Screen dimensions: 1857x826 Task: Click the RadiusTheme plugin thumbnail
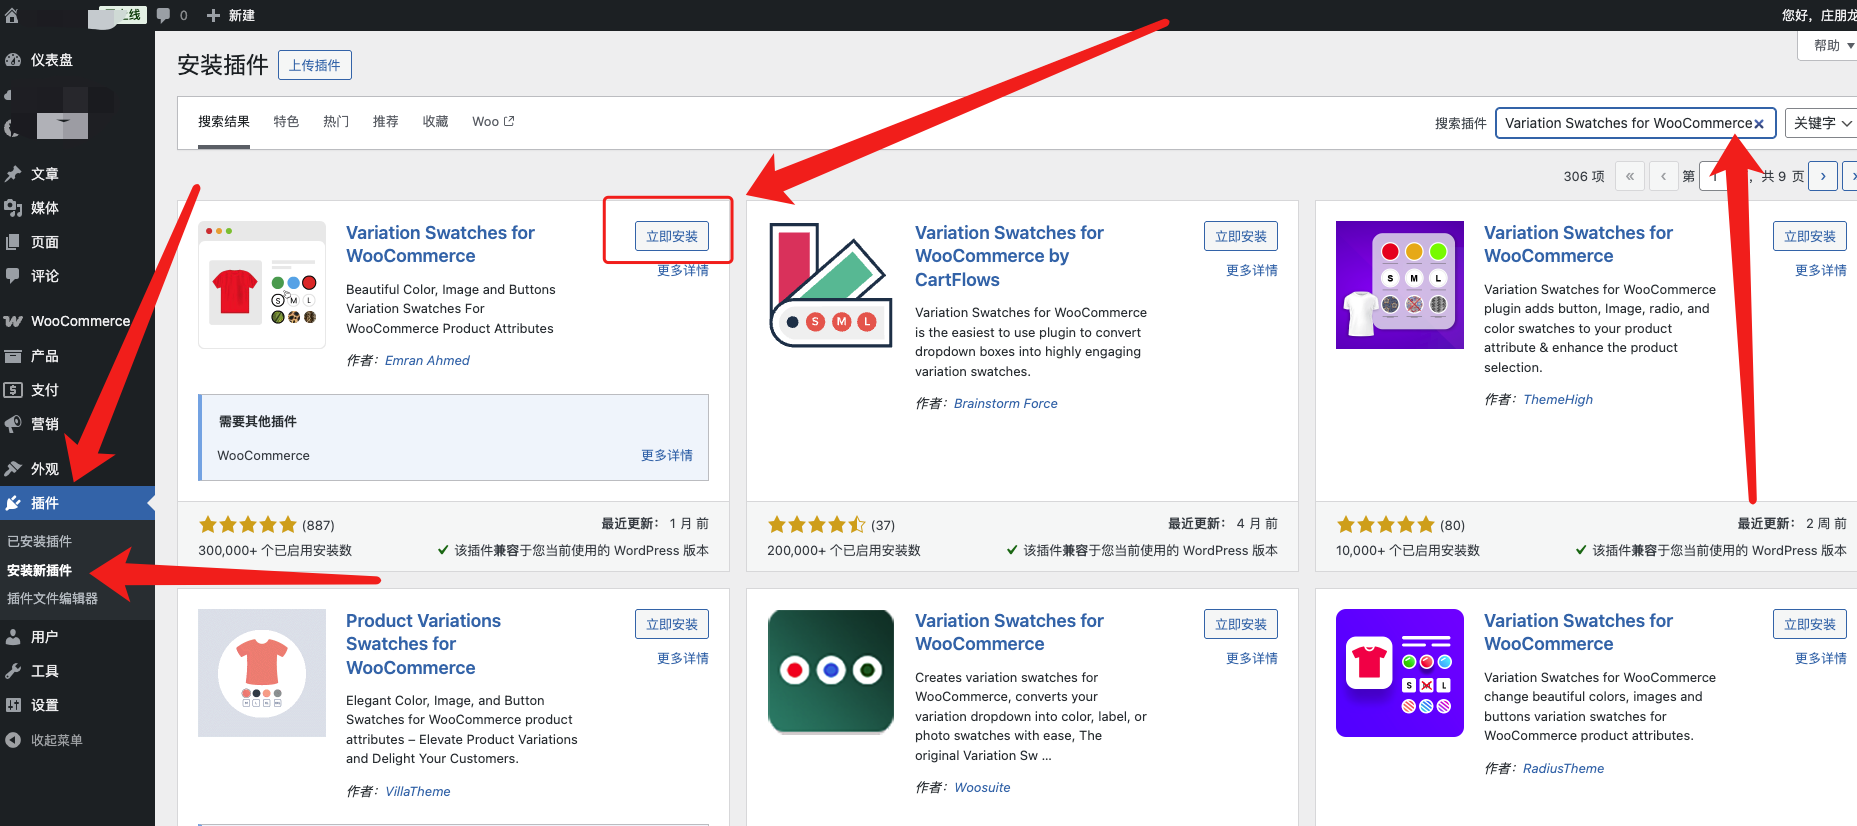1400,673
